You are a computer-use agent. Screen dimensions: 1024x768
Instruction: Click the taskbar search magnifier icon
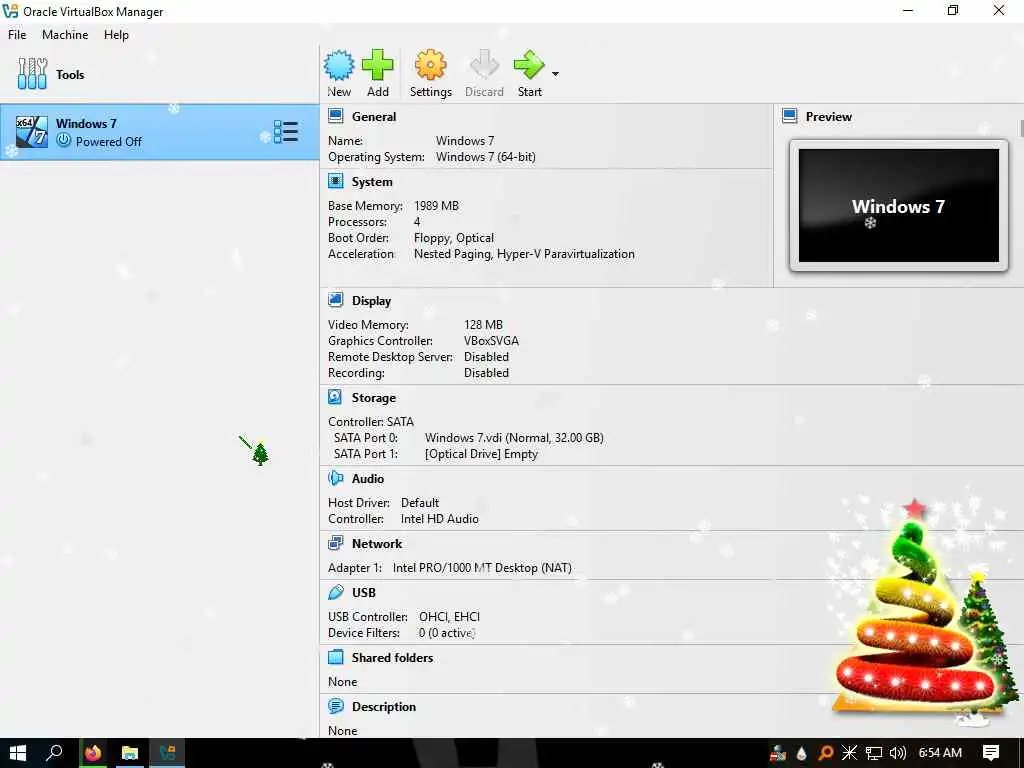pyautogui.click(x=54, y=753)
